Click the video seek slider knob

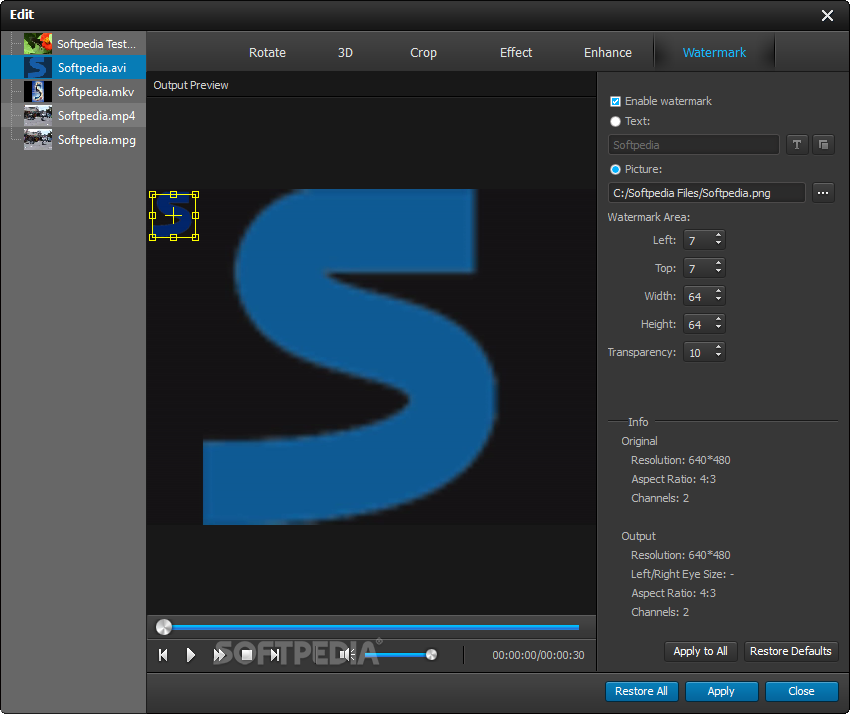click(x=164, y=627)
